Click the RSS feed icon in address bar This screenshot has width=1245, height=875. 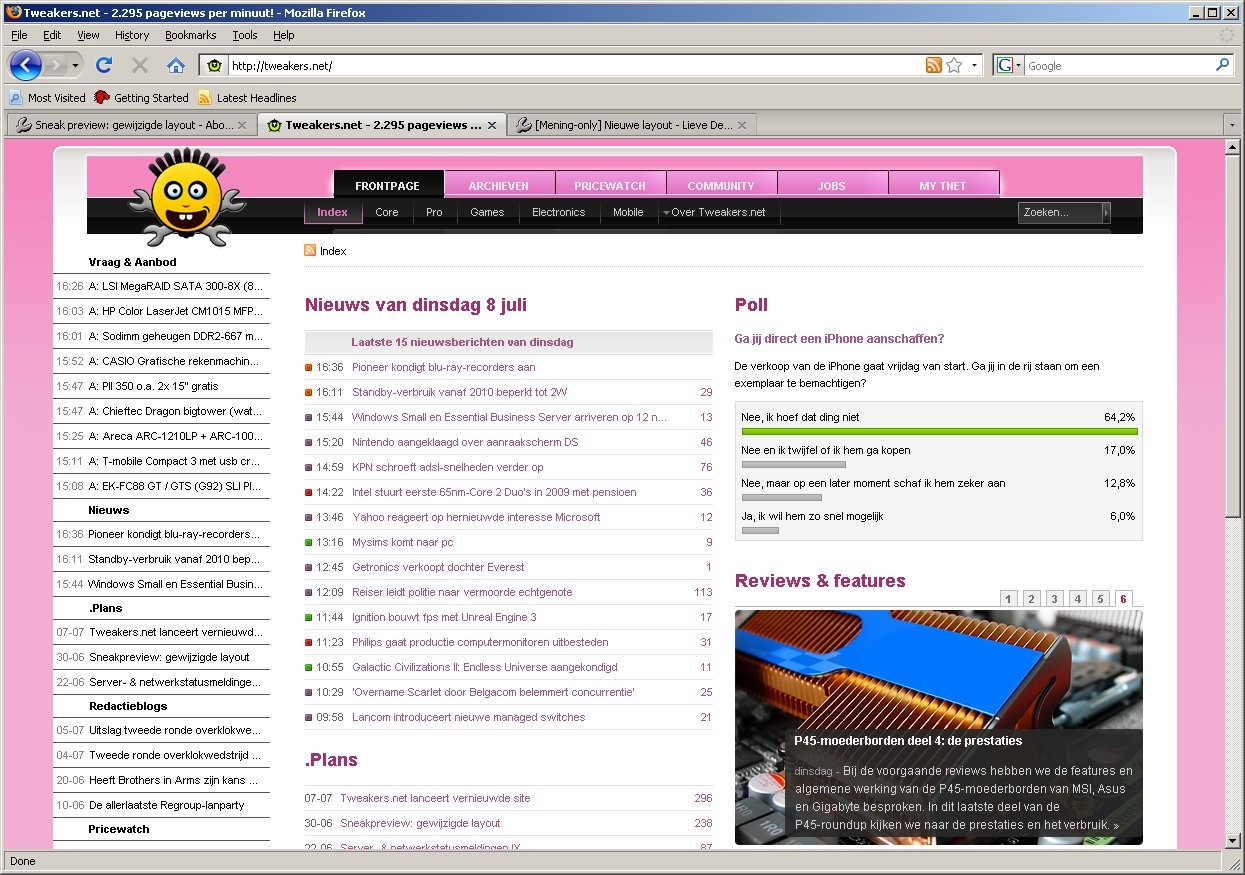(933, 65)
